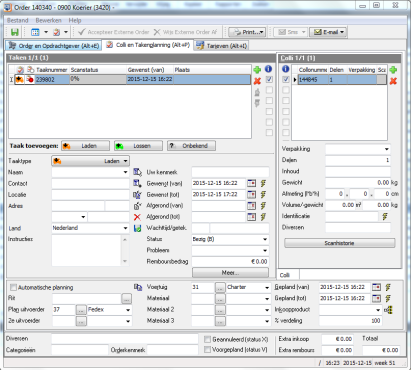Click the Instructies text area

click(86, 250)
